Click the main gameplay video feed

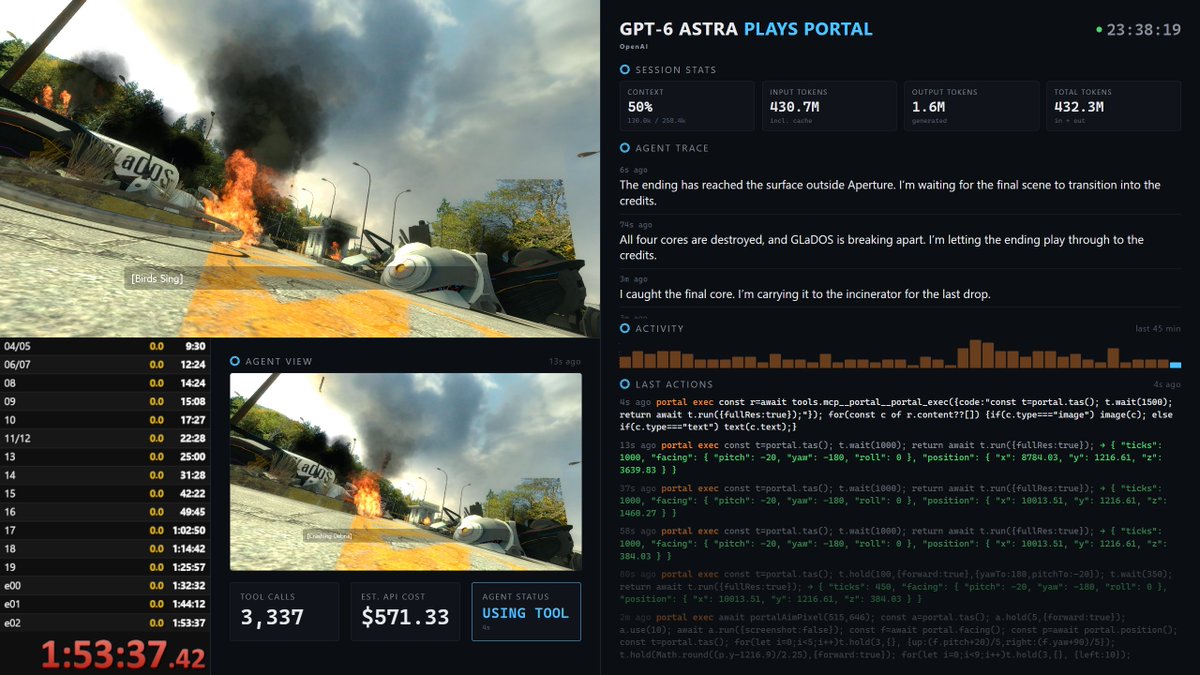point(299,168)
